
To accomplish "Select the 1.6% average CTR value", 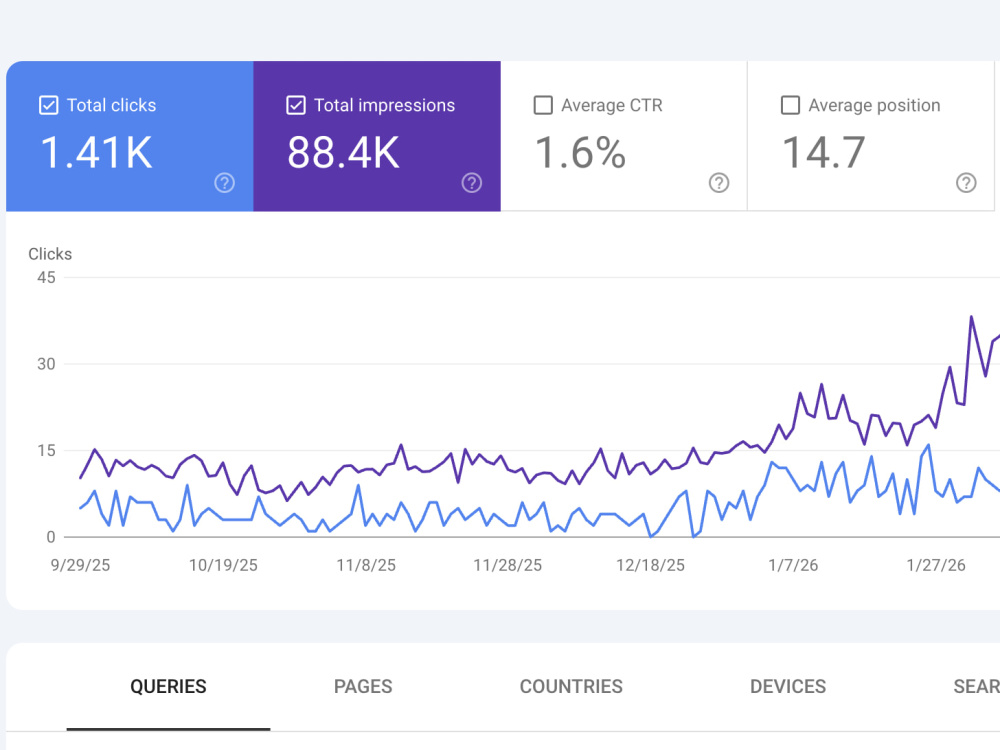I will click(580, 153).
